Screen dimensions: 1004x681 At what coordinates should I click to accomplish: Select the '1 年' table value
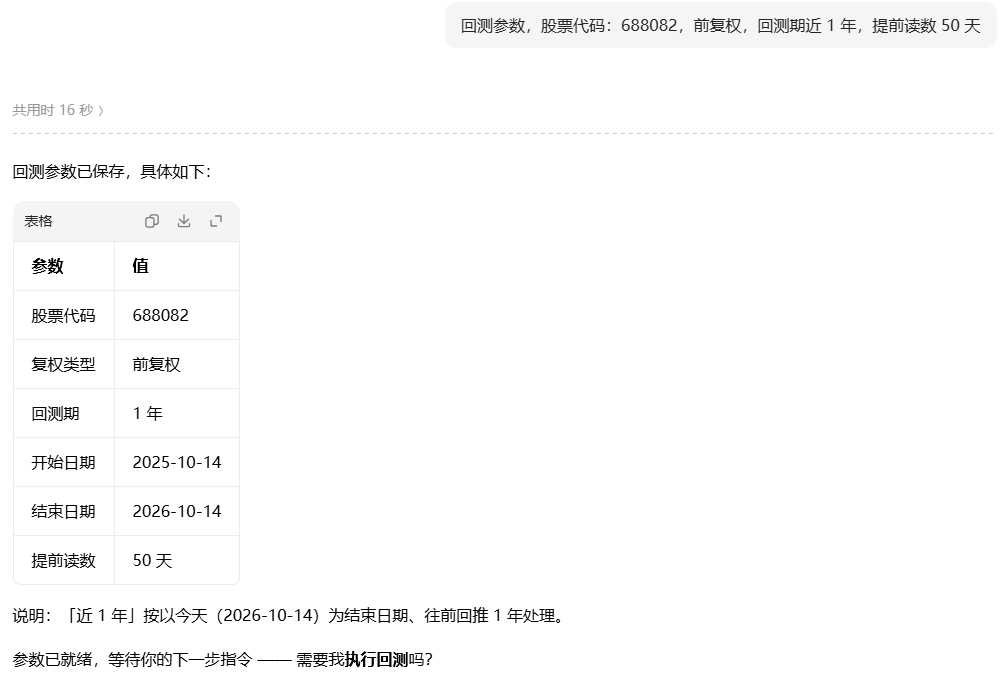click(x=148, y=413)
